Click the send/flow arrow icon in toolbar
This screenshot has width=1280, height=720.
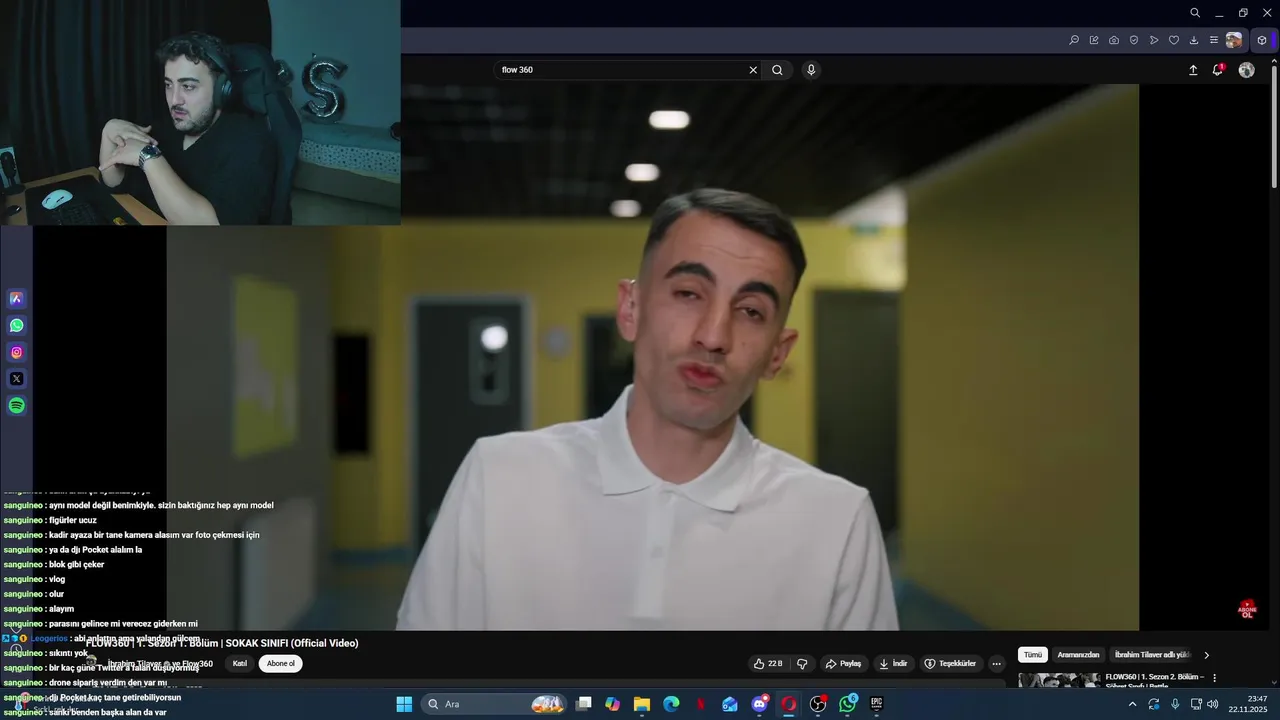point(1154,40)
